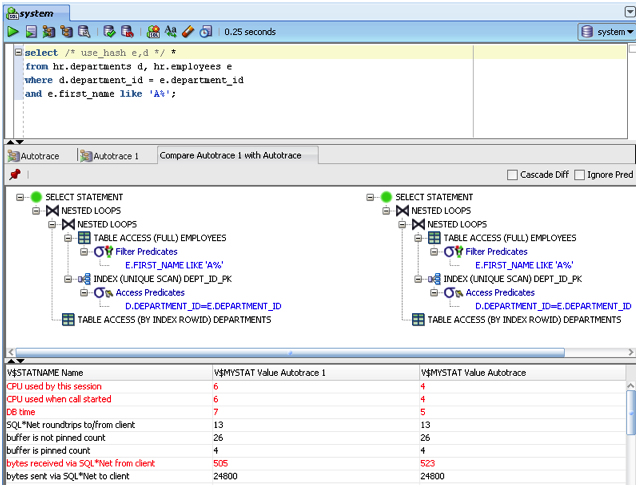Viewport: 638px width, 487px height.
Task: Click the green Run Statement icon
Action: (13, 32)
